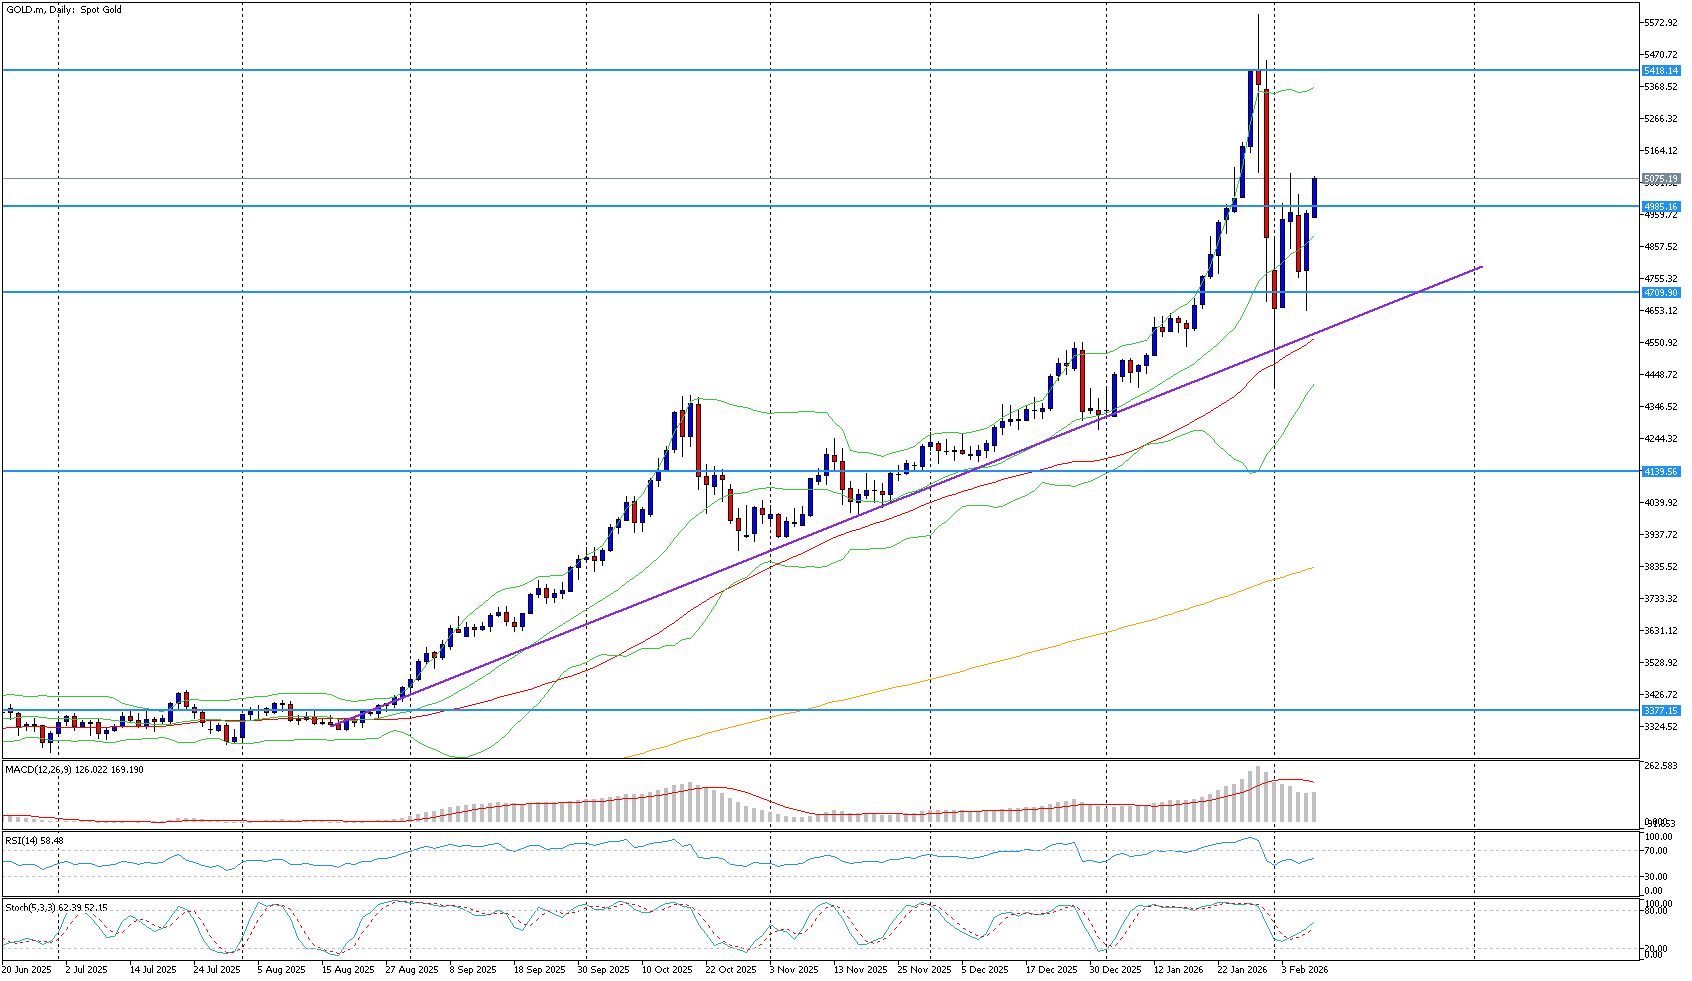Select the 4139.56 price level label

pyautogui.click(x=1660, y=471)
